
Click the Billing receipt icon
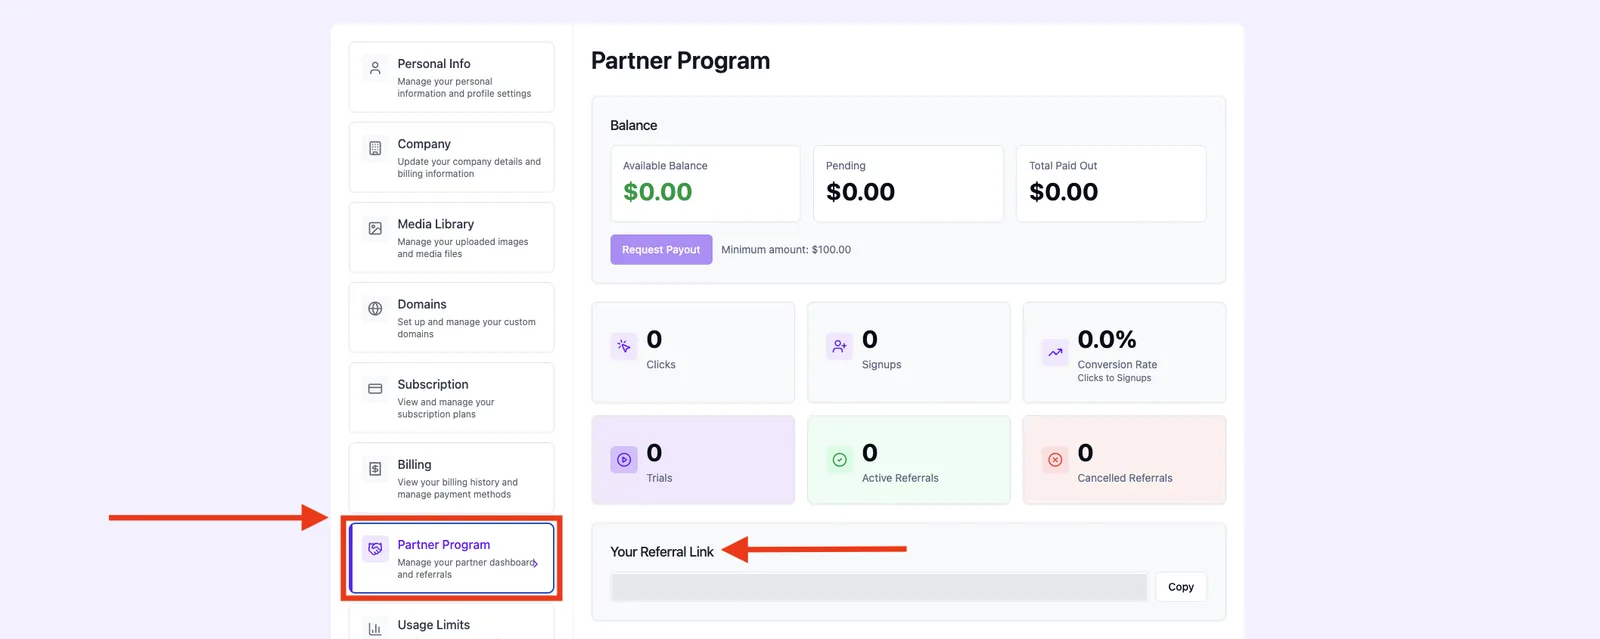pyautogui.click(x=375, y=468)
